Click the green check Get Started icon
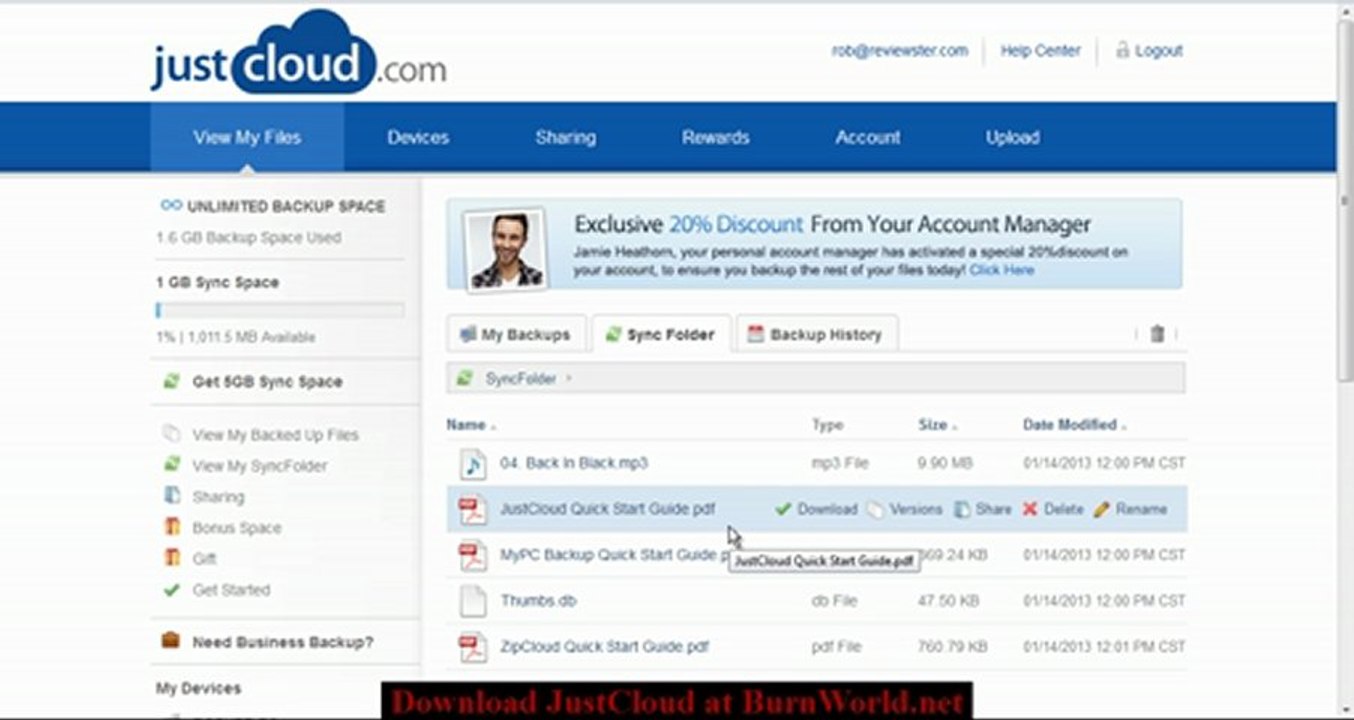This screenshot has height=720, width=1354. [171, 589]
